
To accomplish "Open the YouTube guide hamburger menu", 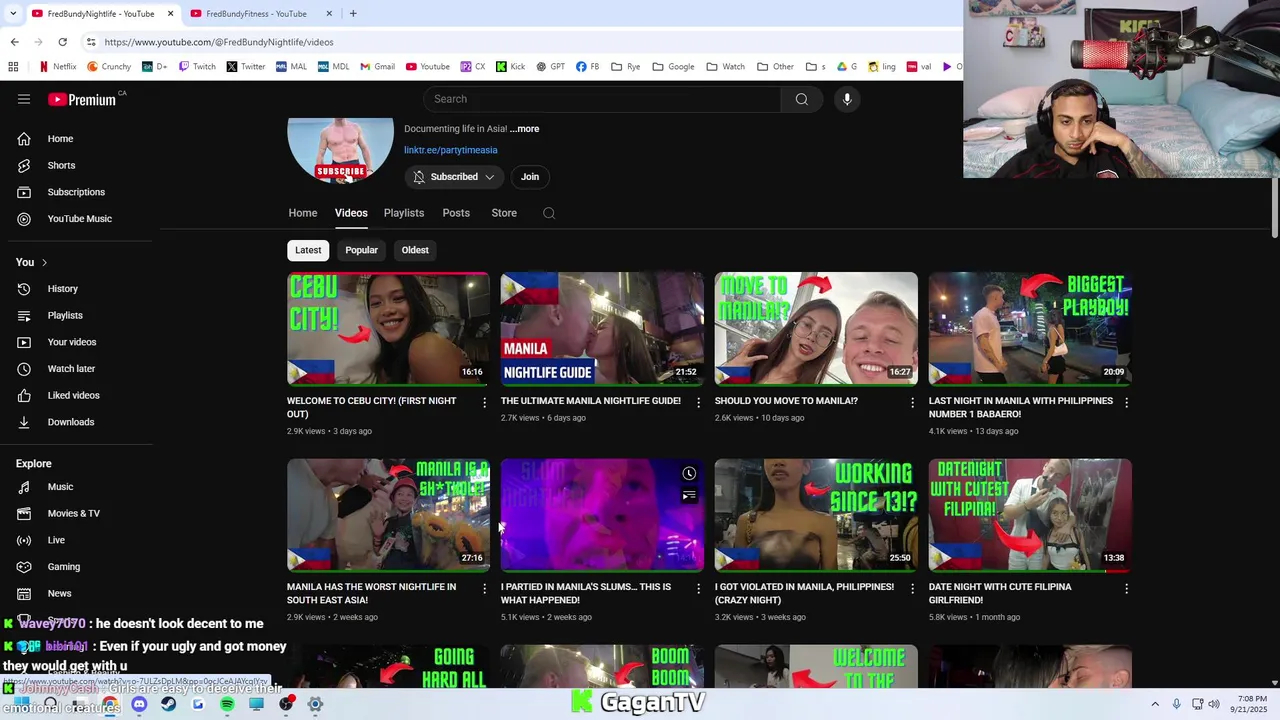I will (x=24, y=99).
